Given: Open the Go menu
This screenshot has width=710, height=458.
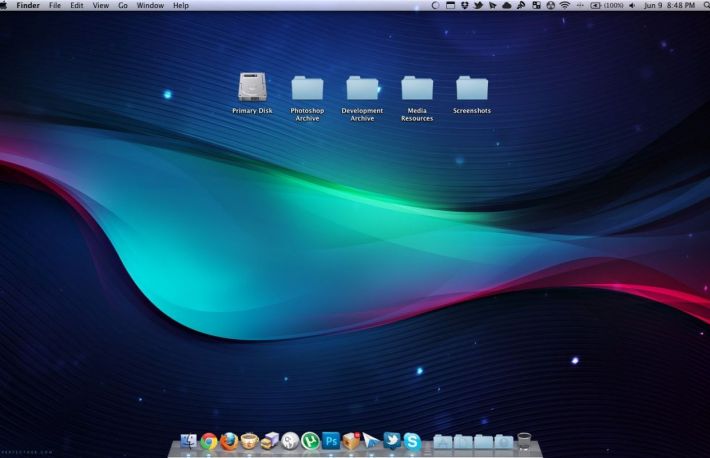Looking at the screenshot, I should tap(122, 6).
